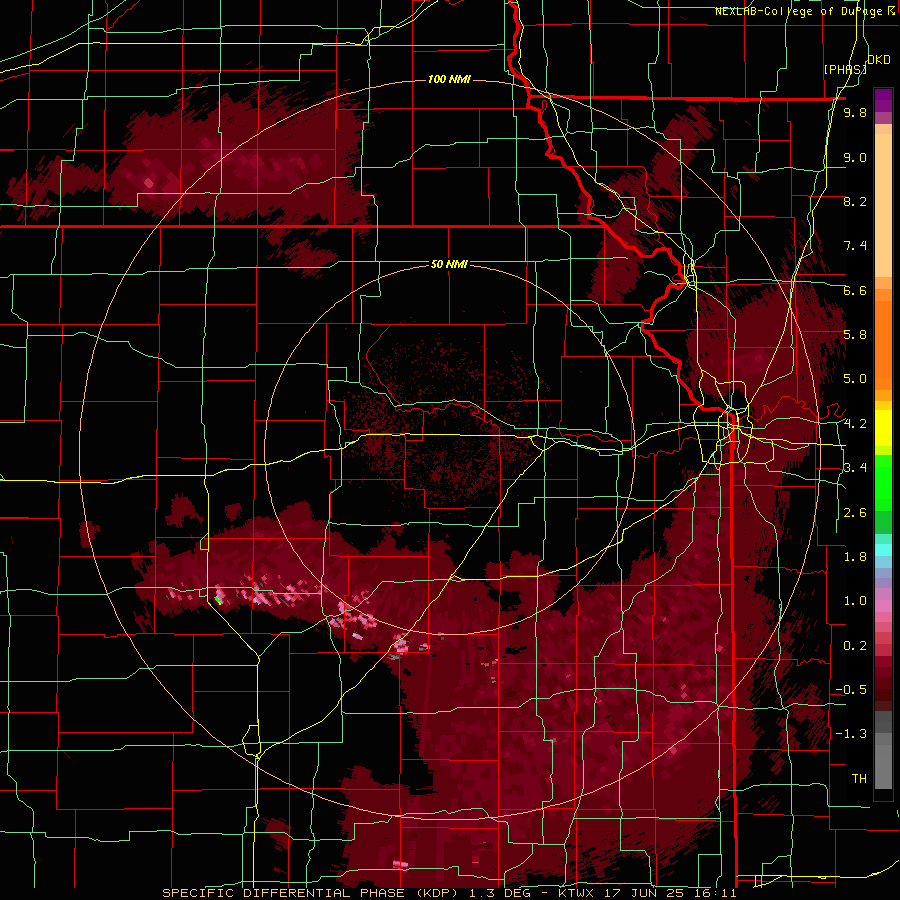Image resolution: width=900 pixels, height=900 pixels.
Task: Click the 3.4 scale label
Action: 855,468
